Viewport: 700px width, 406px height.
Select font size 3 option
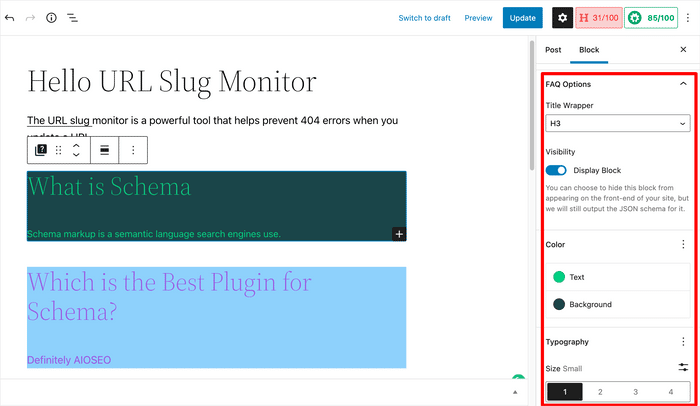tap(636, 392)
